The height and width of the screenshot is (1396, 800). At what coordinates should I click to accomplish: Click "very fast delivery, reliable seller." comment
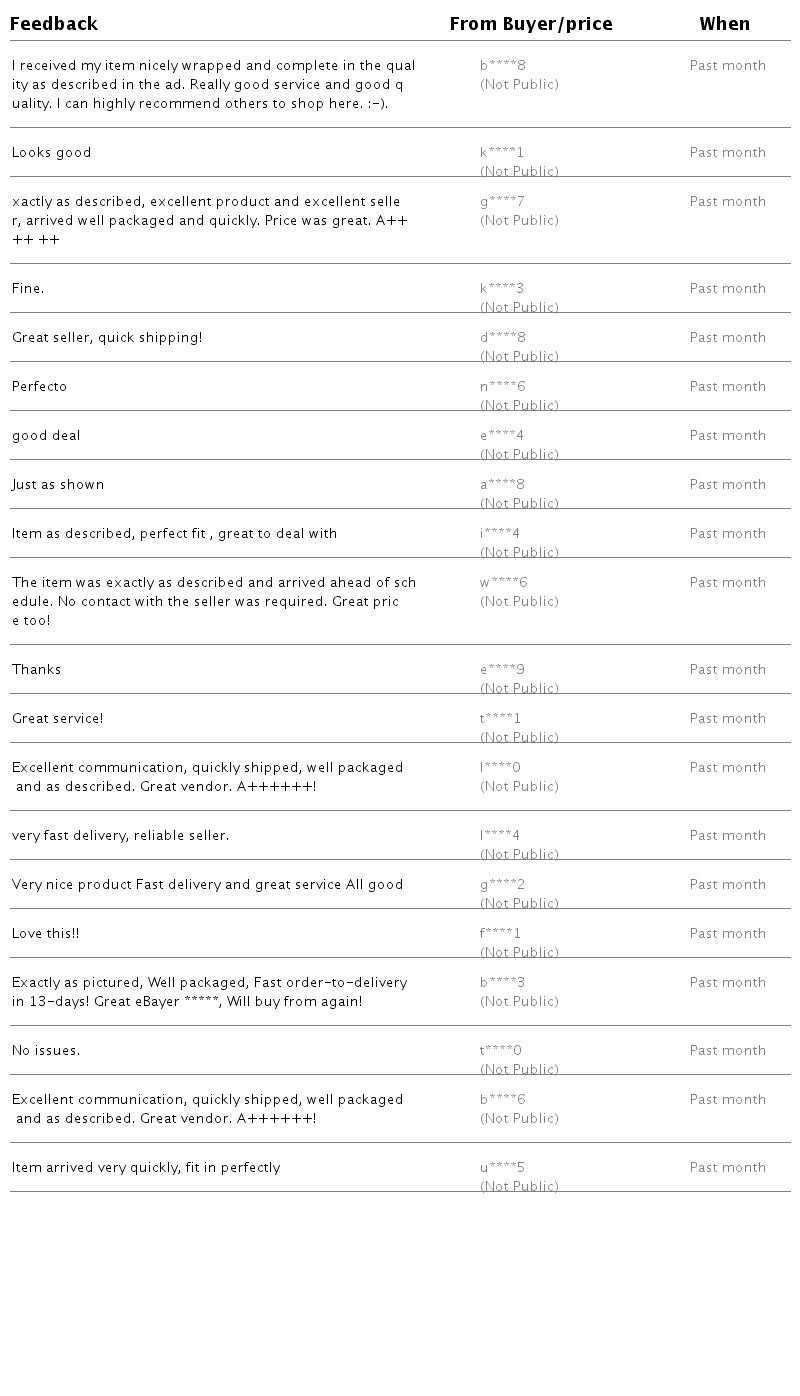[120, 836]
